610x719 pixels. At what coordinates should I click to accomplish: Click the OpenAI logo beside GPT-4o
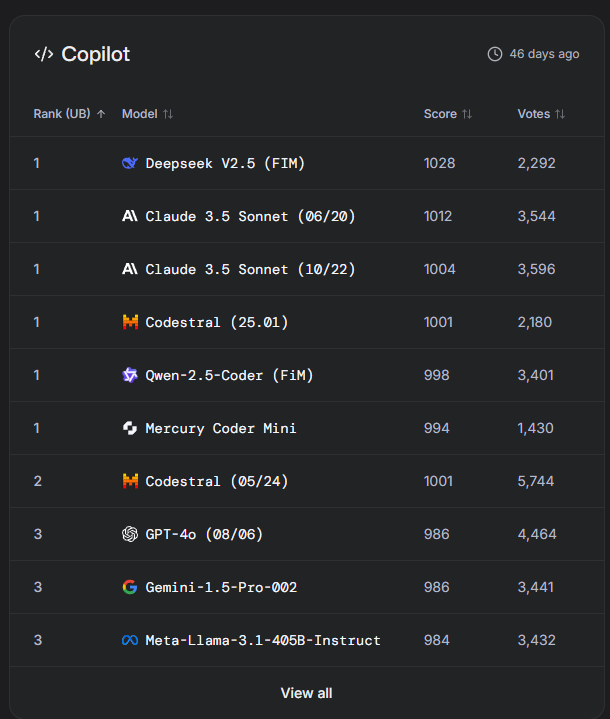(x=130, y=534)
